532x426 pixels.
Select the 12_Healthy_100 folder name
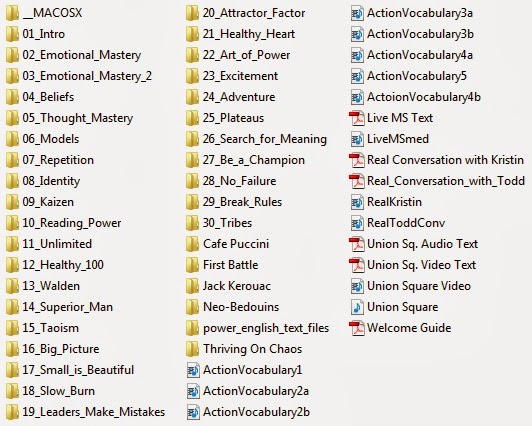tap(63, 265)
